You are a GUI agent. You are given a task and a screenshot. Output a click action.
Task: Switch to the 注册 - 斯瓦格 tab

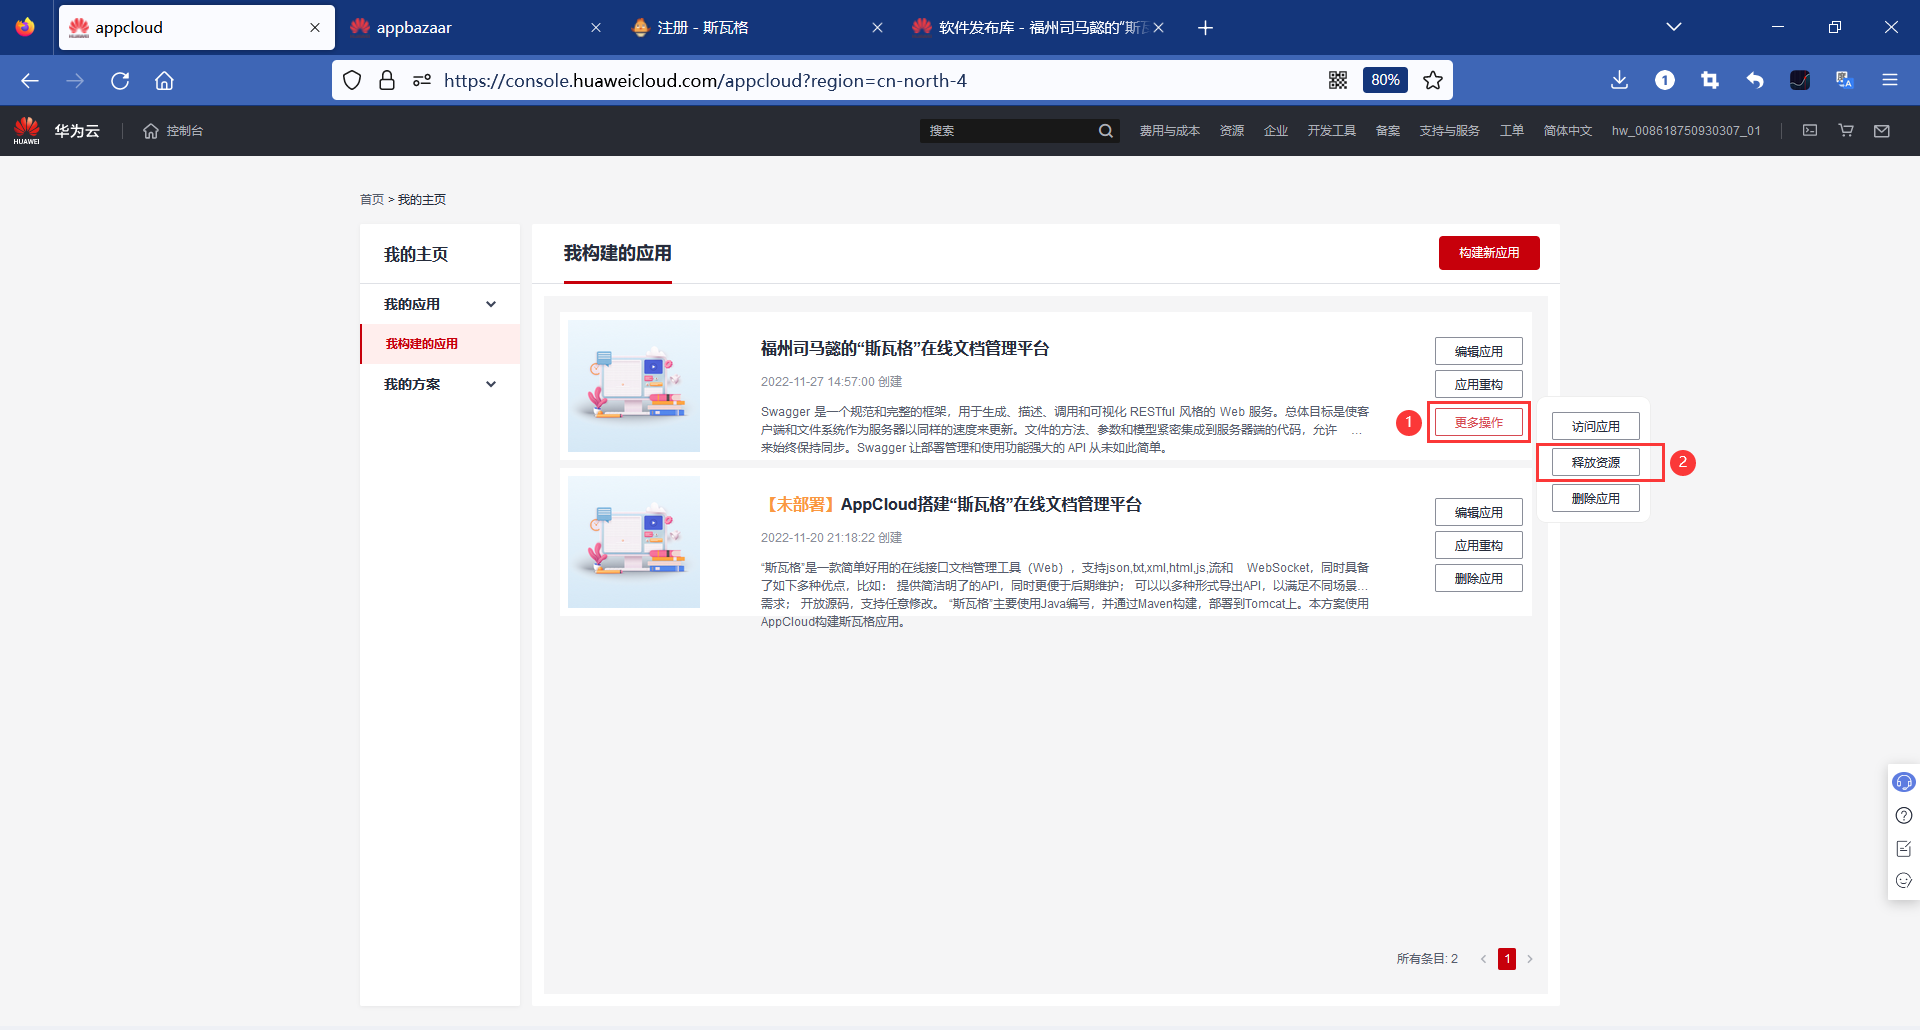tap(757, 28)
